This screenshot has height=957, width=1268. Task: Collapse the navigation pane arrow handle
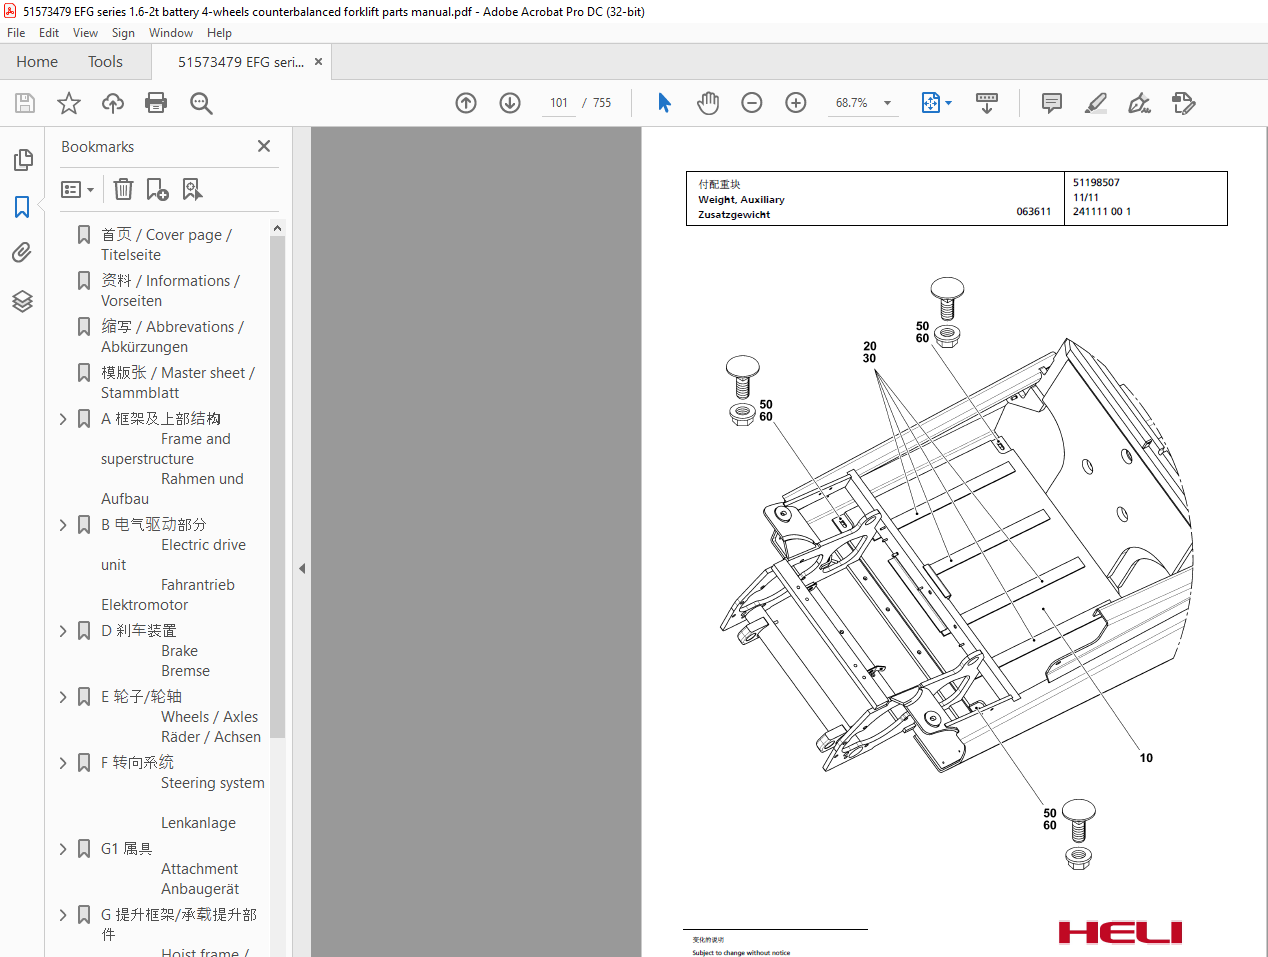click(x=301, y=568)
